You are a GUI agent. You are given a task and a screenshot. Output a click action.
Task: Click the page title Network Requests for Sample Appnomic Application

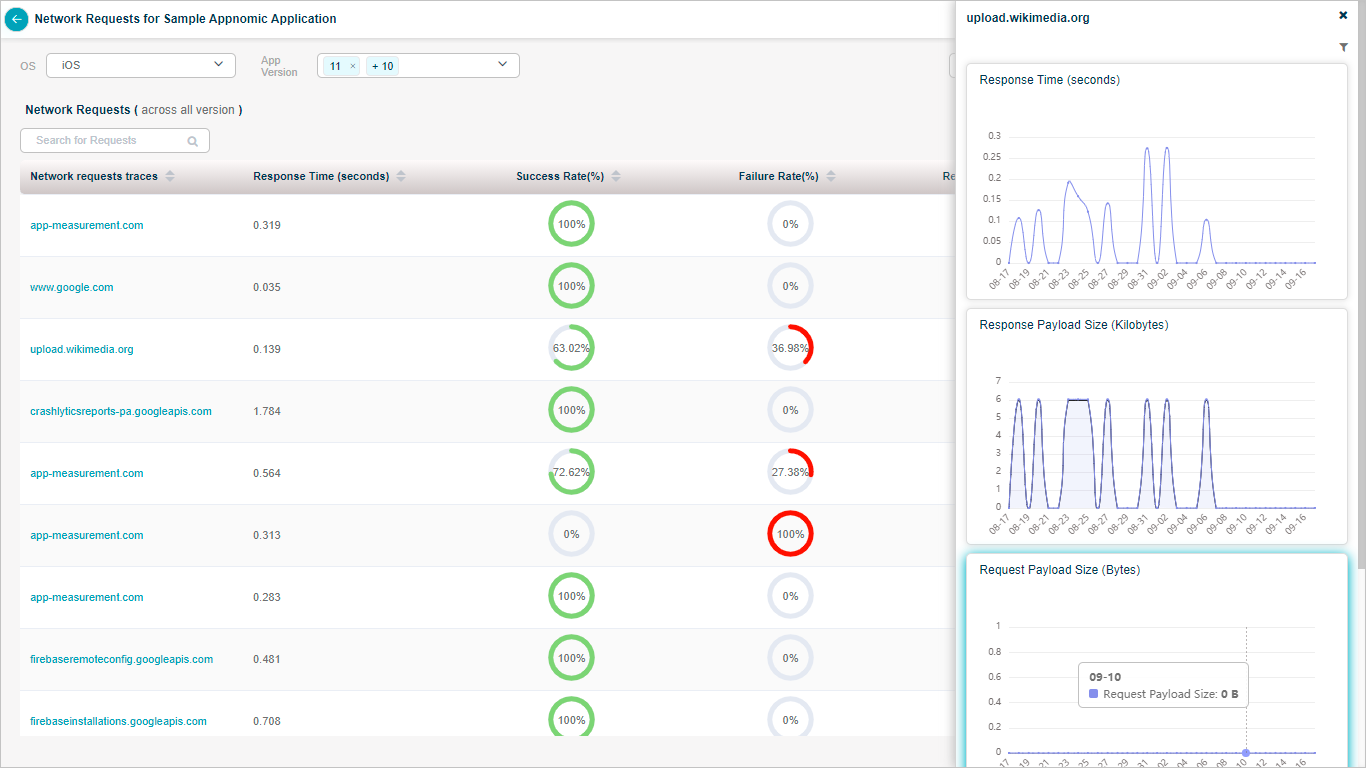point(186,19)
